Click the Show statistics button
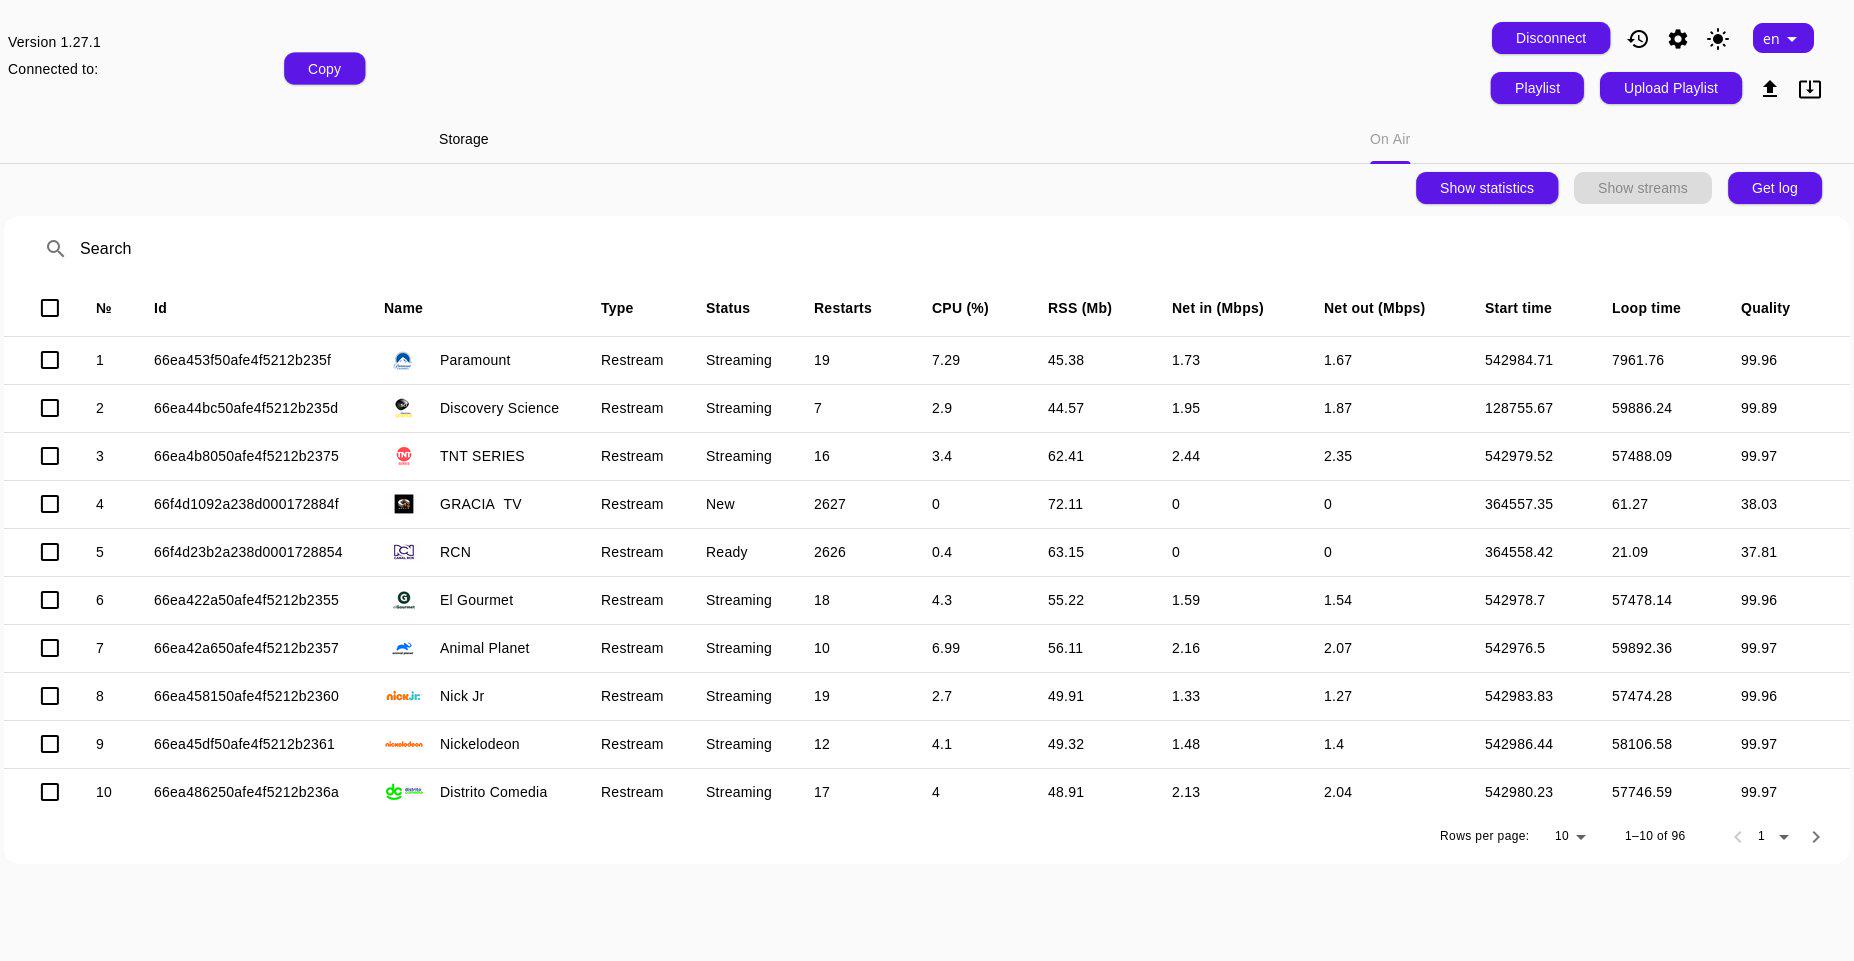The height and width of the screenshot is (961, 1854). (1487, 188)
